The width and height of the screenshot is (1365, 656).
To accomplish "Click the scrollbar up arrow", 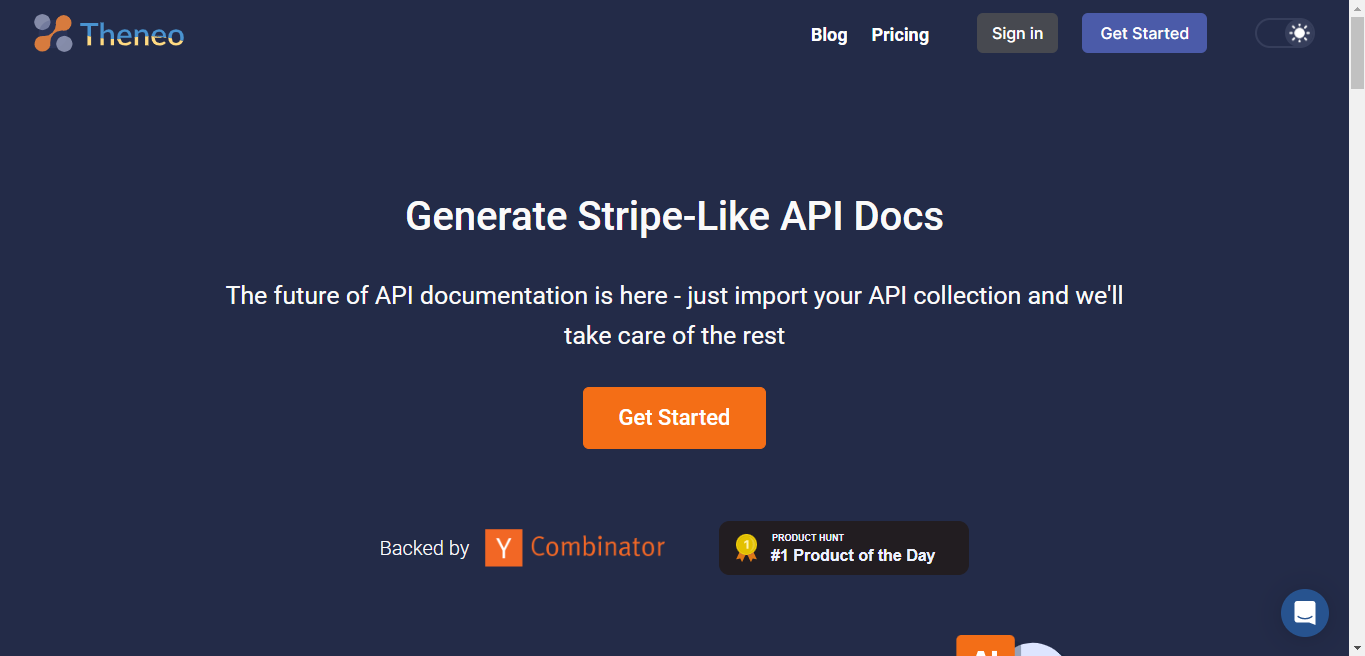I will point(1357,8).
